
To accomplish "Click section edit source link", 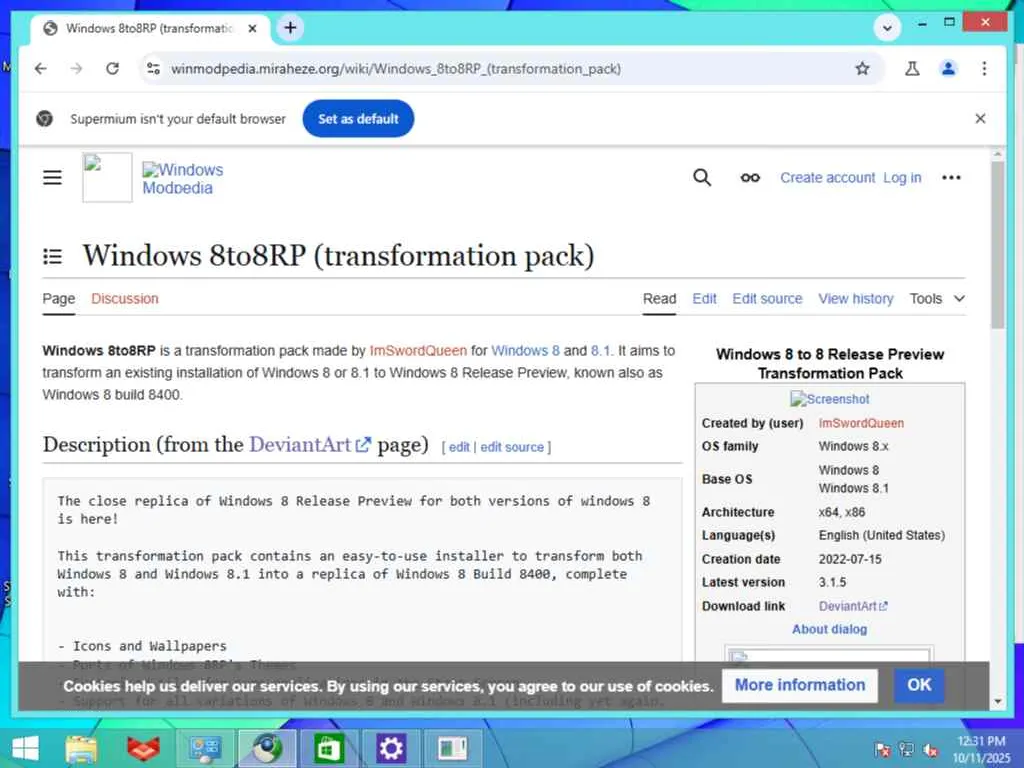I will coord(512,447).
